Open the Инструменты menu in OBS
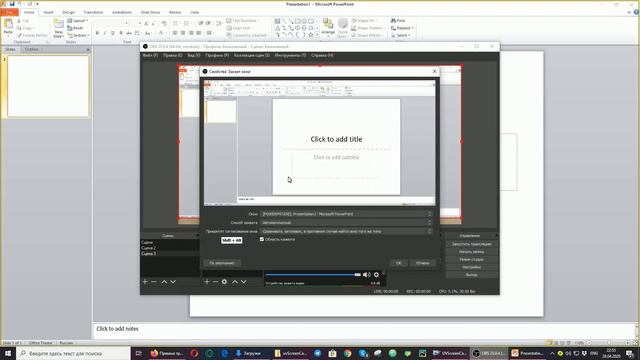This screenshot has height=360, width=640. (x=290, y=55)
